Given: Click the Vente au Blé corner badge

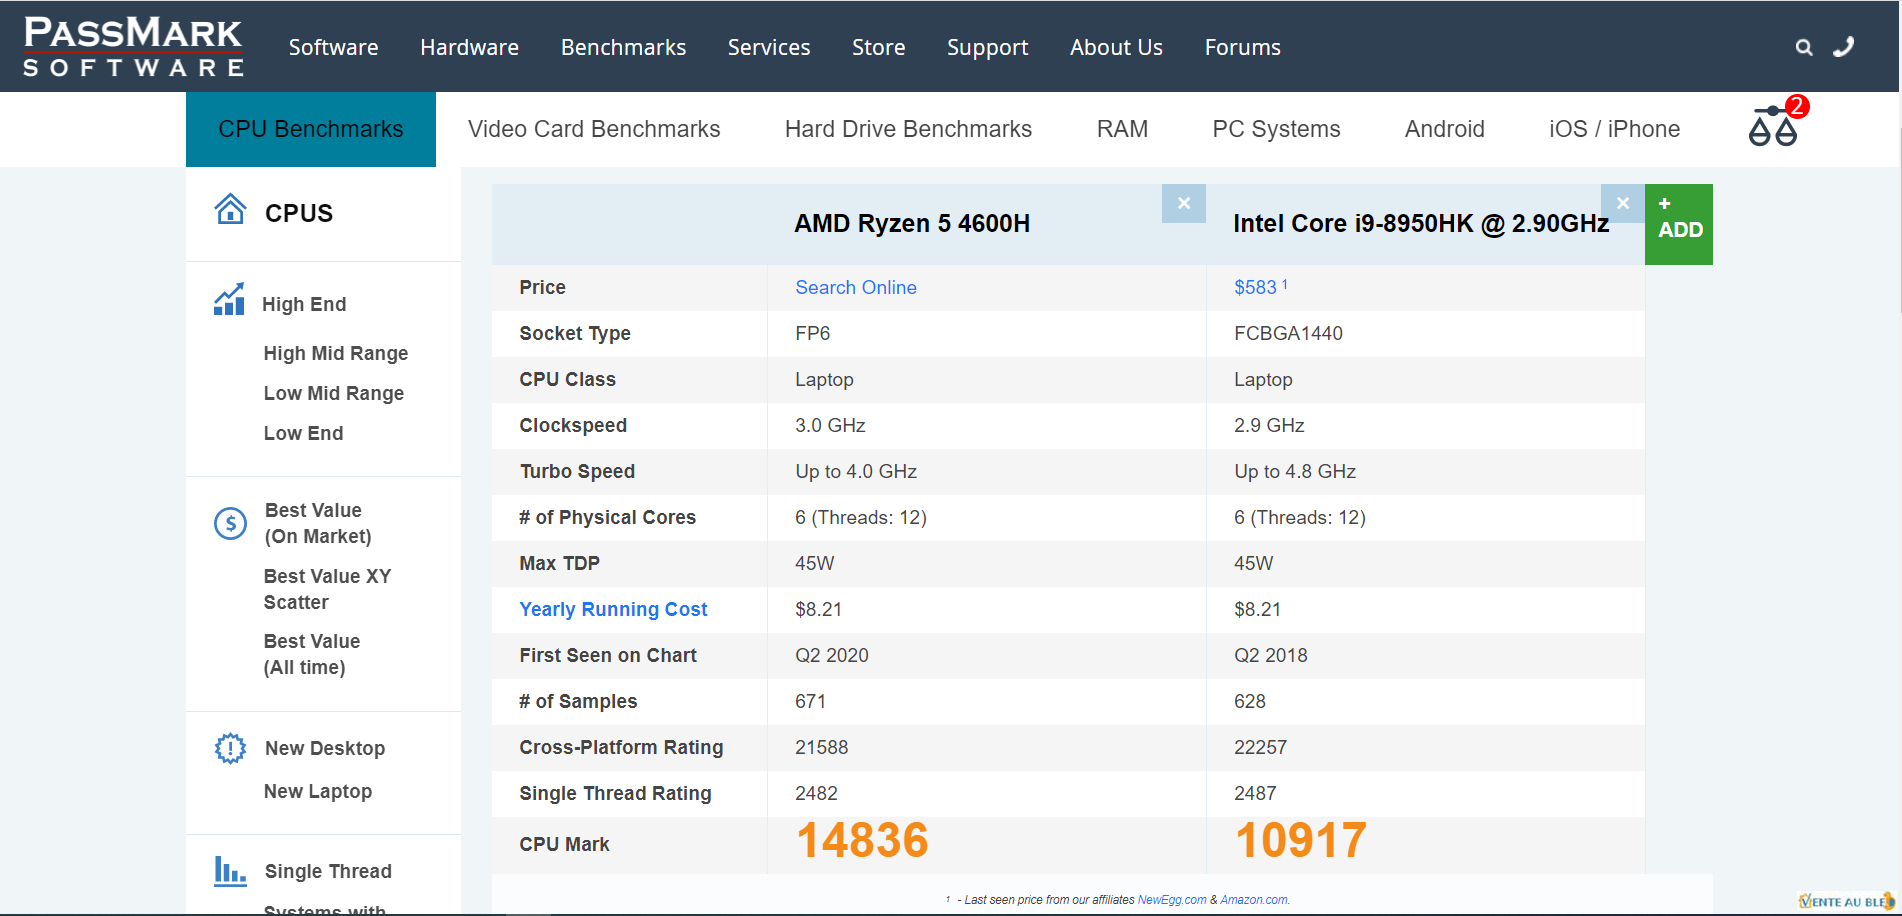Looking at the screenshot, I should (1846, 901).
